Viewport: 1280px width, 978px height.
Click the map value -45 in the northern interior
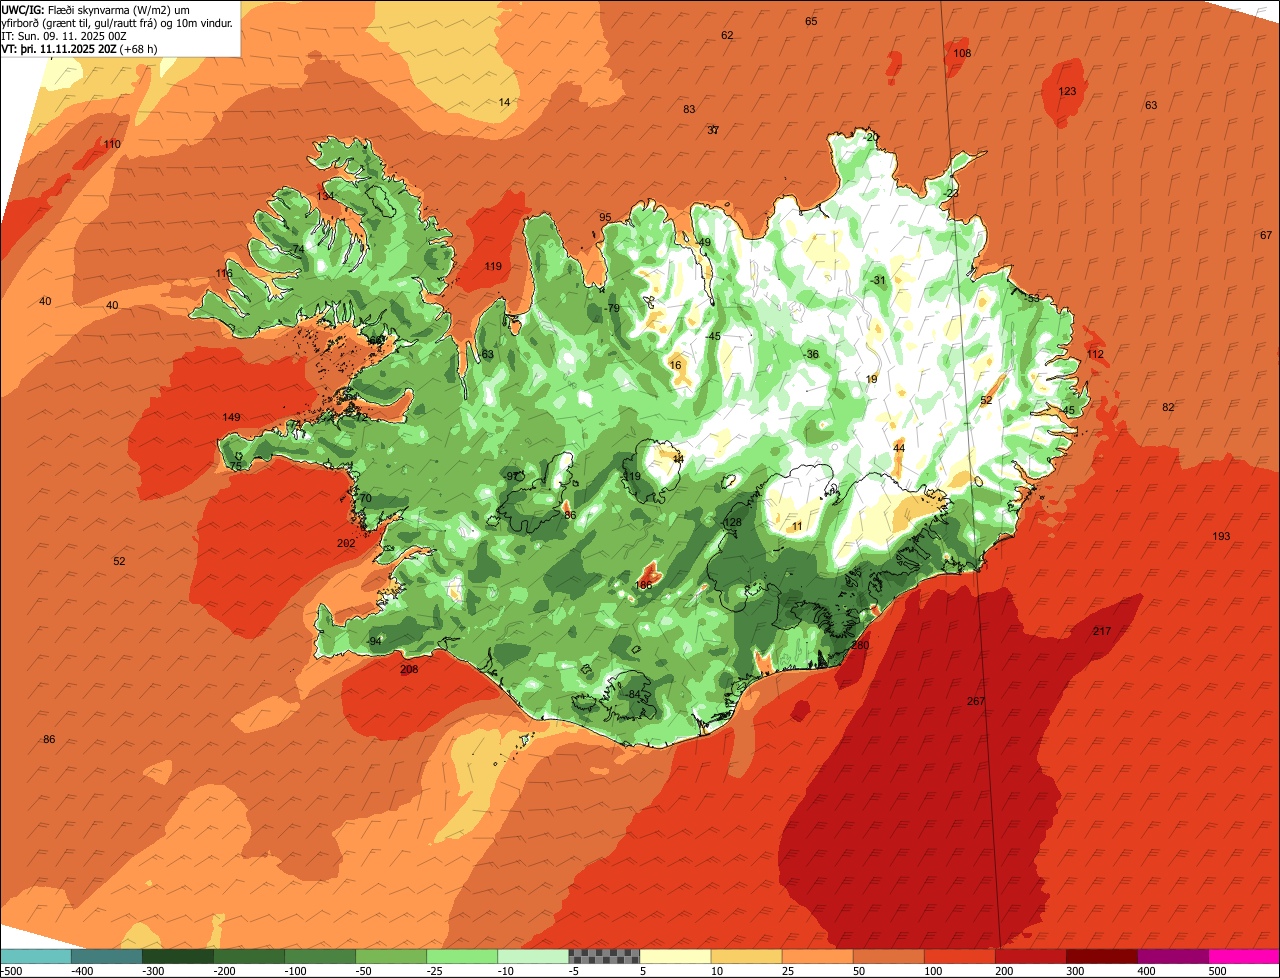pos(713,336)
